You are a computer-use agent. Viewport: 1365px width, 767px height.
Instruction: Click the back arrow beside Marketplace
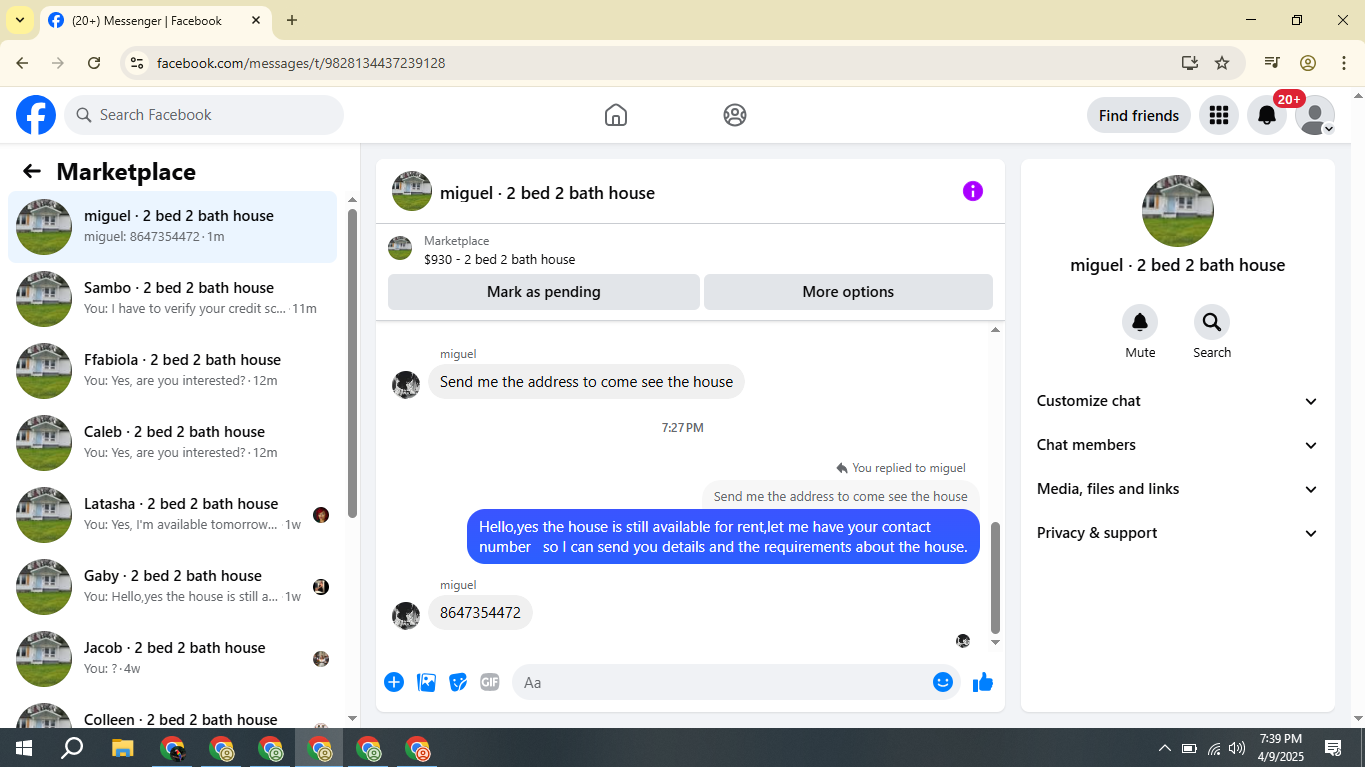(x=32, y=171)
